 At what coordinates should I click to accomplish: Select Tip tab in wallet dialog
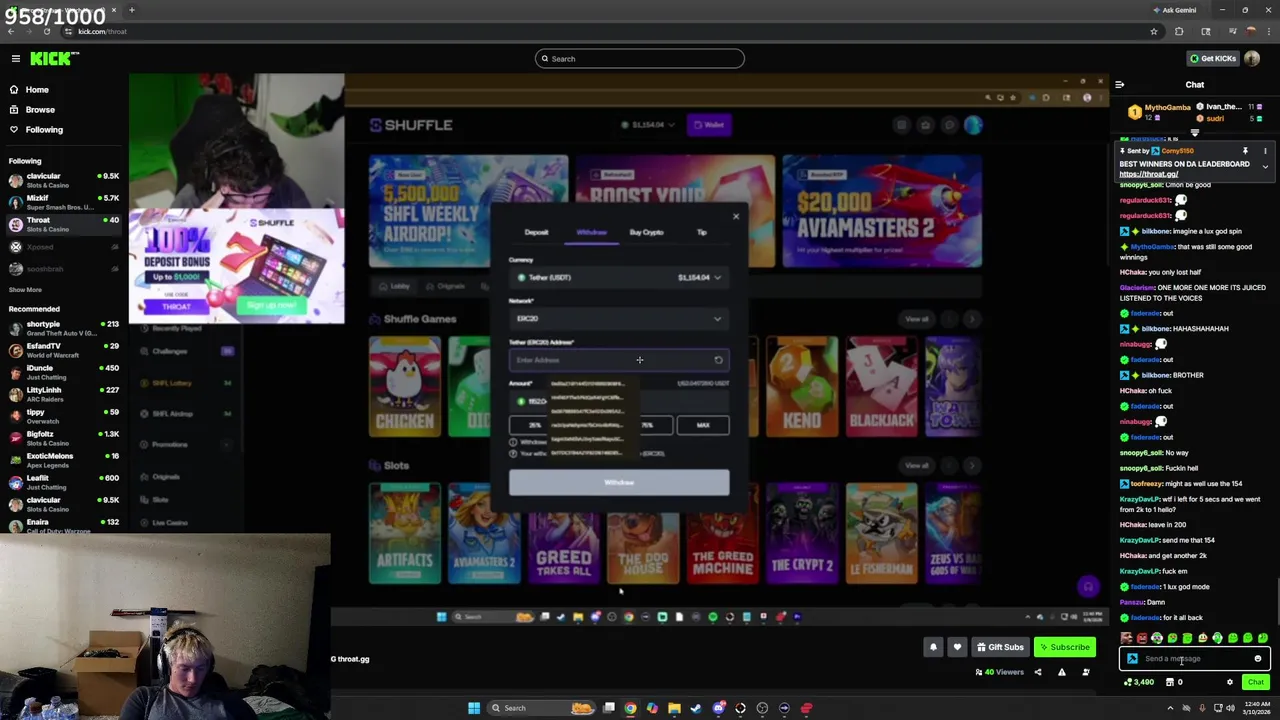coord(702,232)
